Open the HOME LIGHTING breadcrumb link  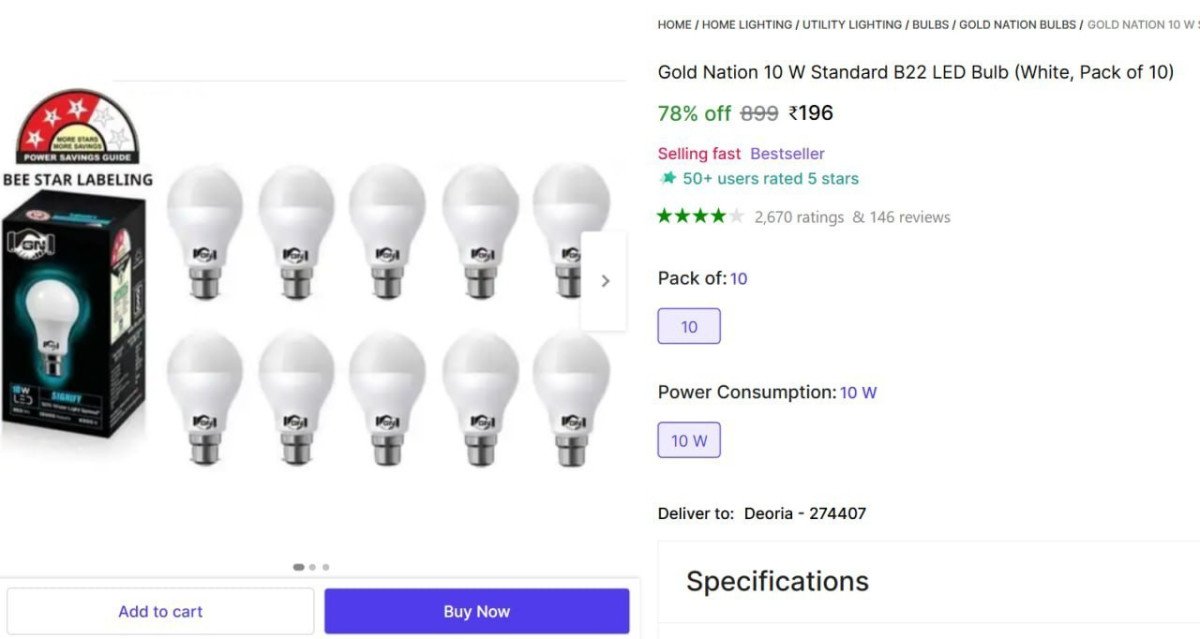(x=746, y=24)
